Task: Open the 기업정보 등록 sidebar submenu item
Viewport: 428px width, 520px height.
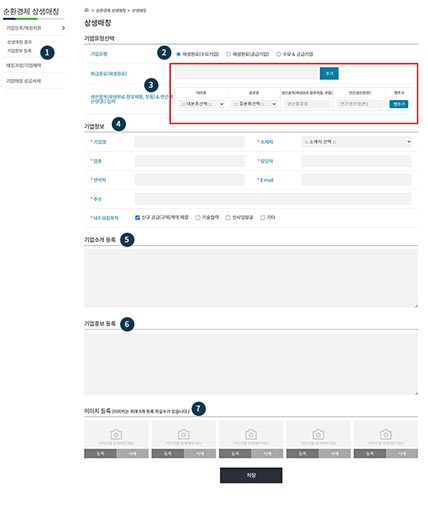Action: click(19, 51)
